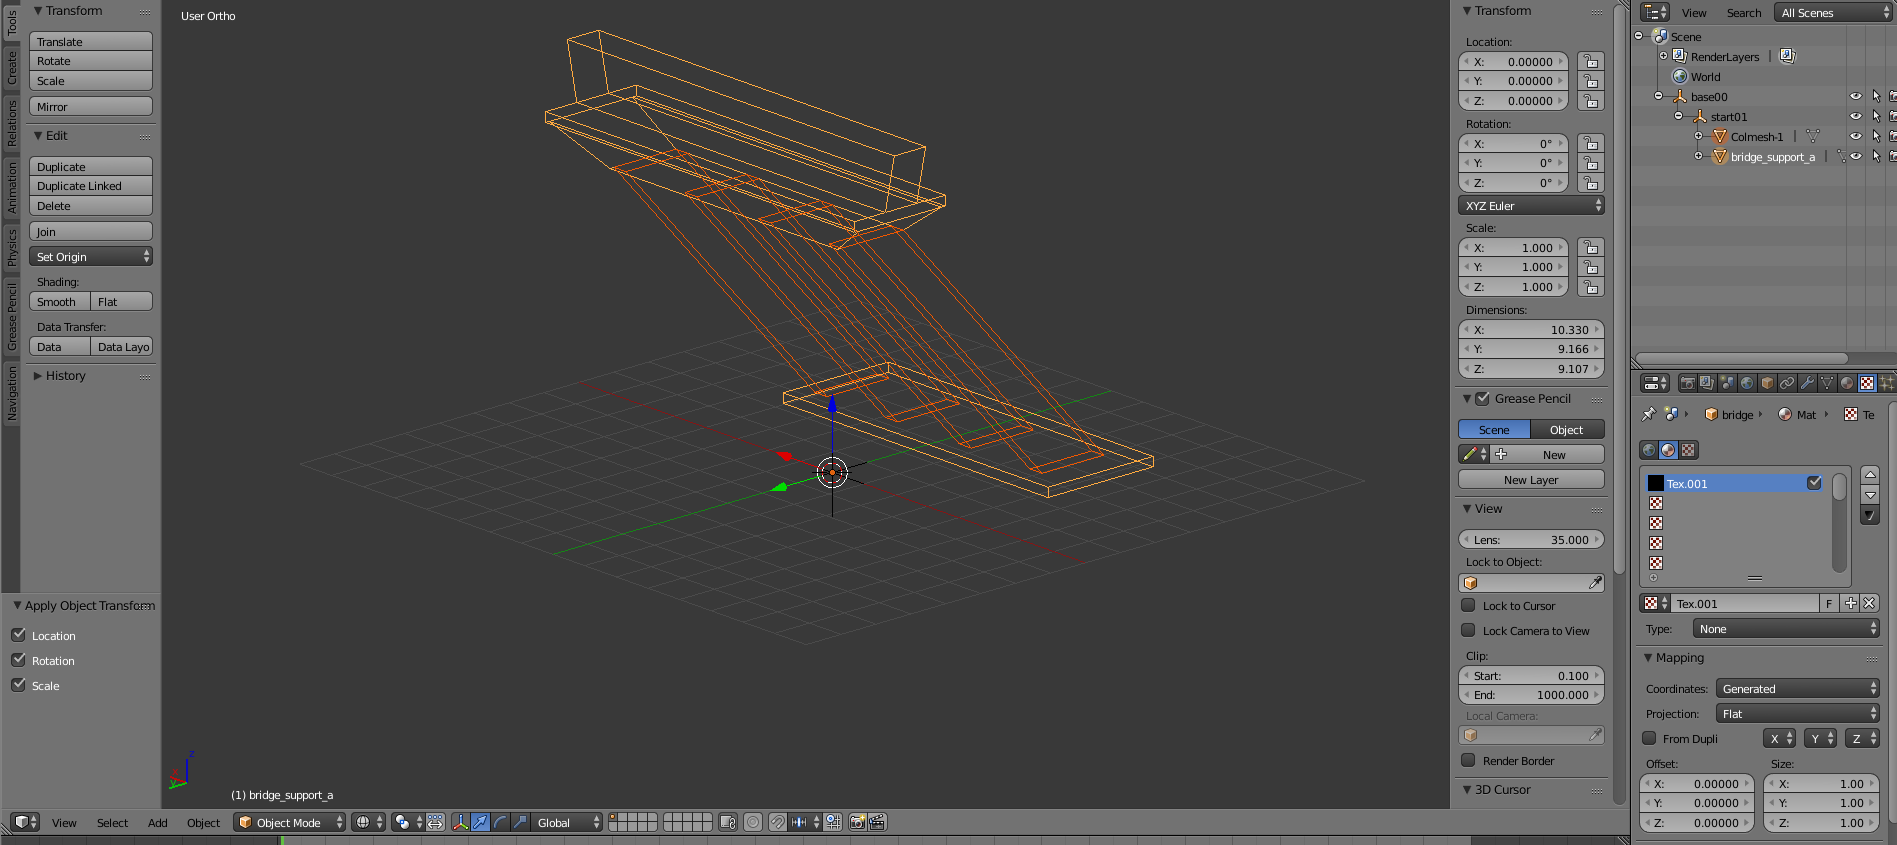Image resolution: width=1897 pixels, height=845 pixels.
Task: Open the XYZ Euler rotation mode dropdown
Action: 1531,206
